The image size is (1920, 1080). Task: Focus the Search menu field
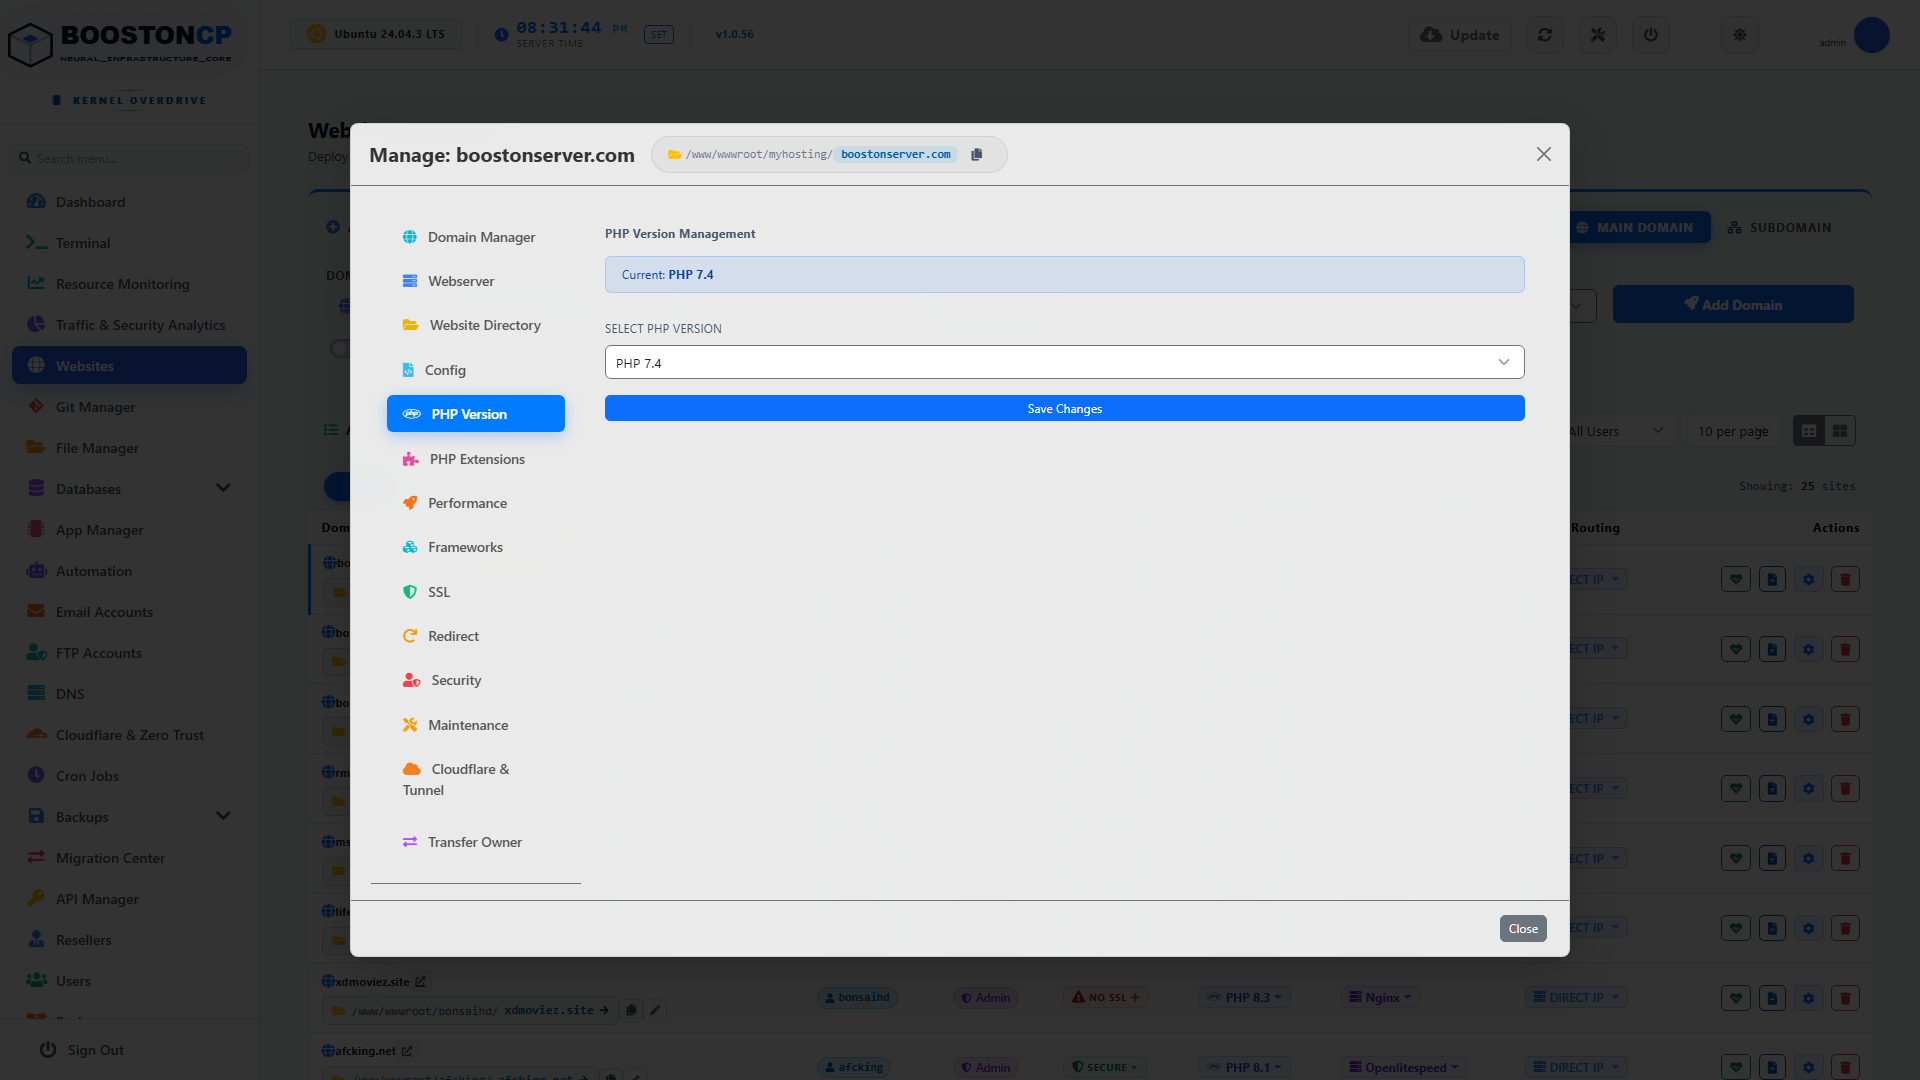(130, 158)
